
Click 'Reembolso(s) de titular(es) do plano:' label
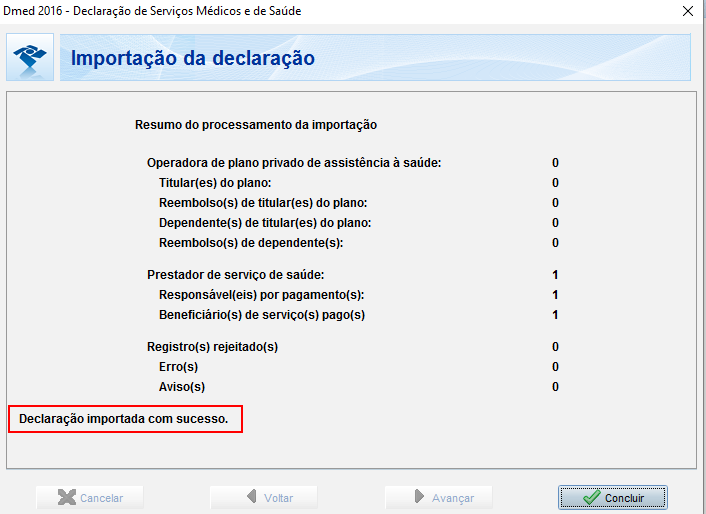click(x=263, y=203)
